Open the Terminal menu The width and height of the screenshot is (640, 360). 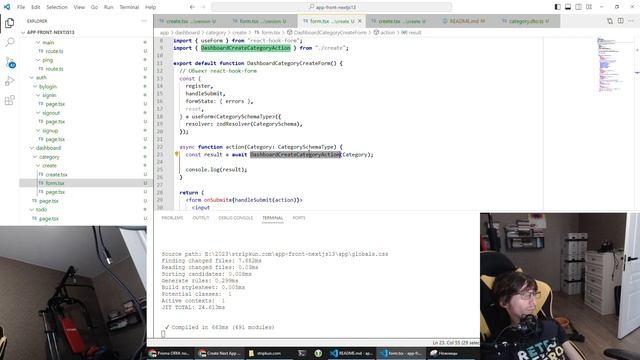(129, 7)
